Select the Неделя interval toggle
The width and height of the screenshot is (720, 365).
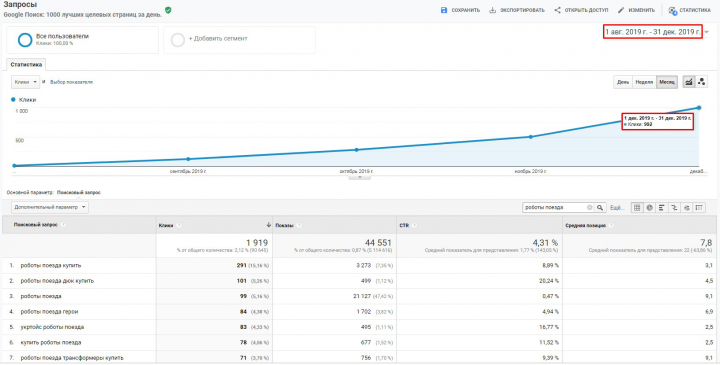(x=644, y=82)
